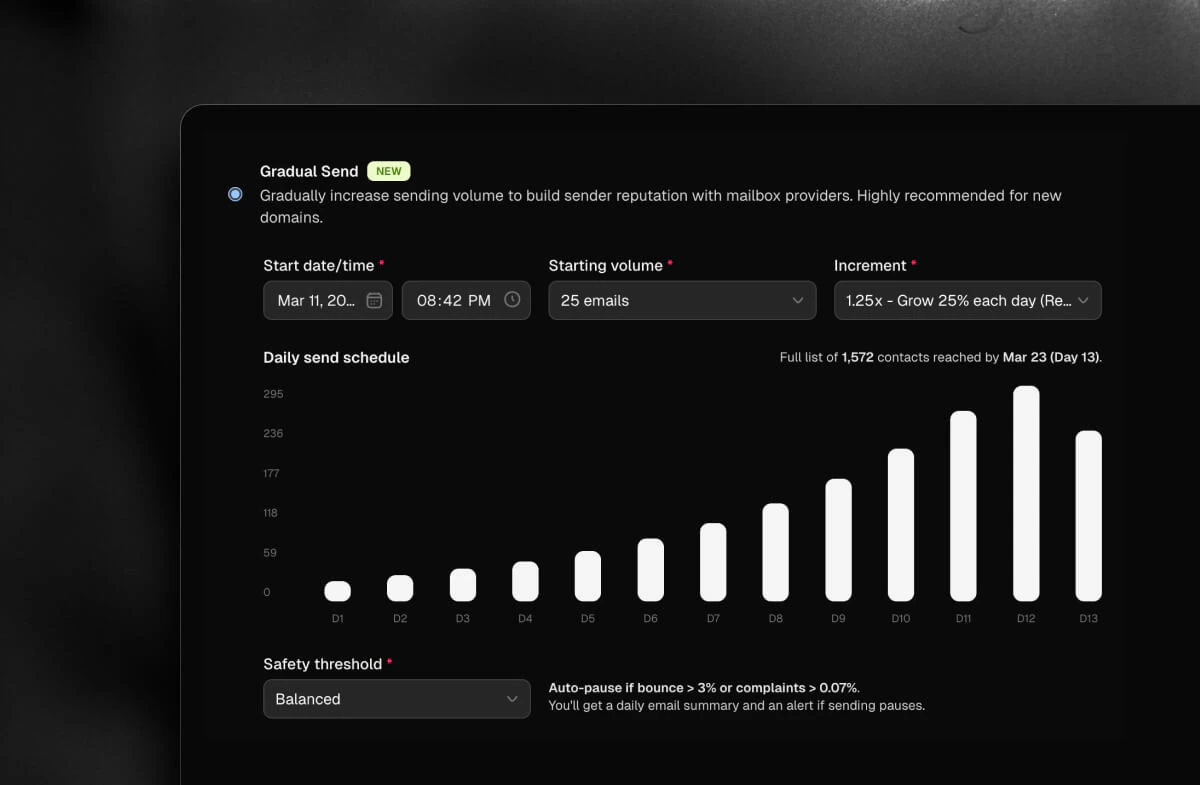Image resolution: width=1200 pixels, height=785 pixels.
Task: Click the green NEW badge next to Gradual Send
Action: coord(388,171)
